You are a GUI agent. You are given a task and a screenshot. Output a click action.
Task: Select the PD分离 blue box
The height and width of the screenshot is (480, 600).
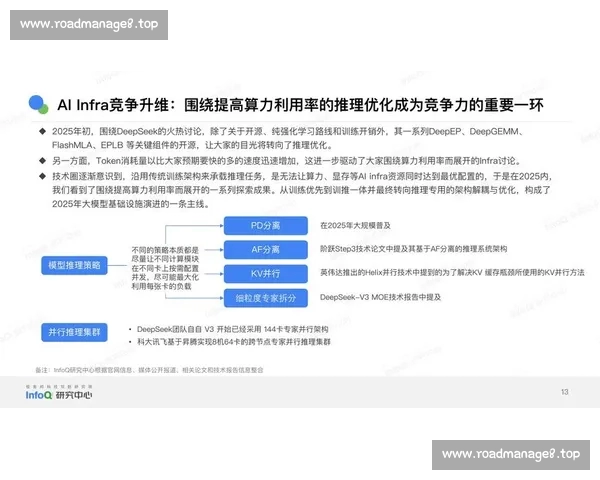click(266, 225)
